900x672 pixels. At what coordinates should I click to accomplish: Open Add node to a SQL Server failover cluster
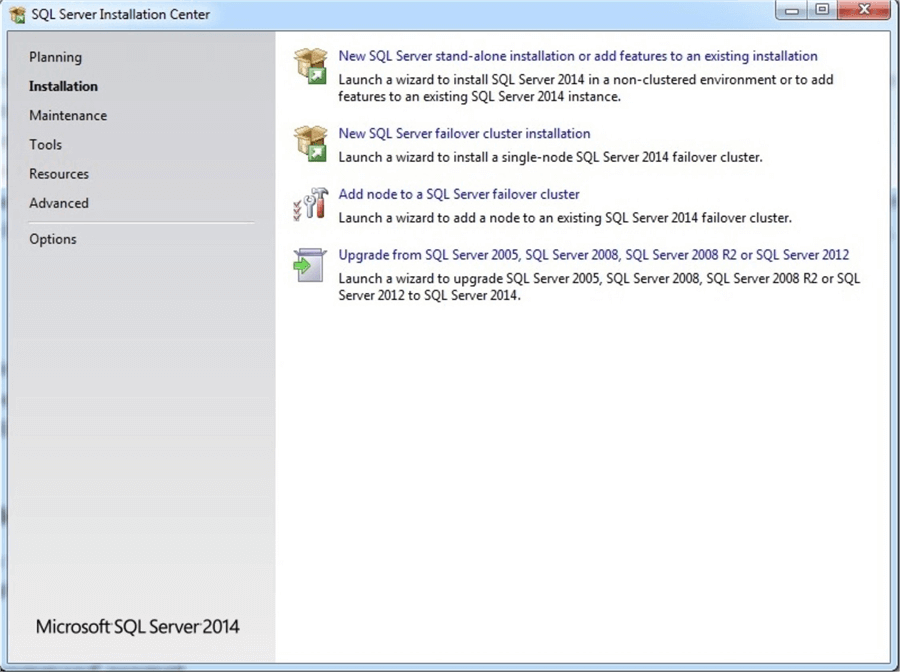point(459,195)
